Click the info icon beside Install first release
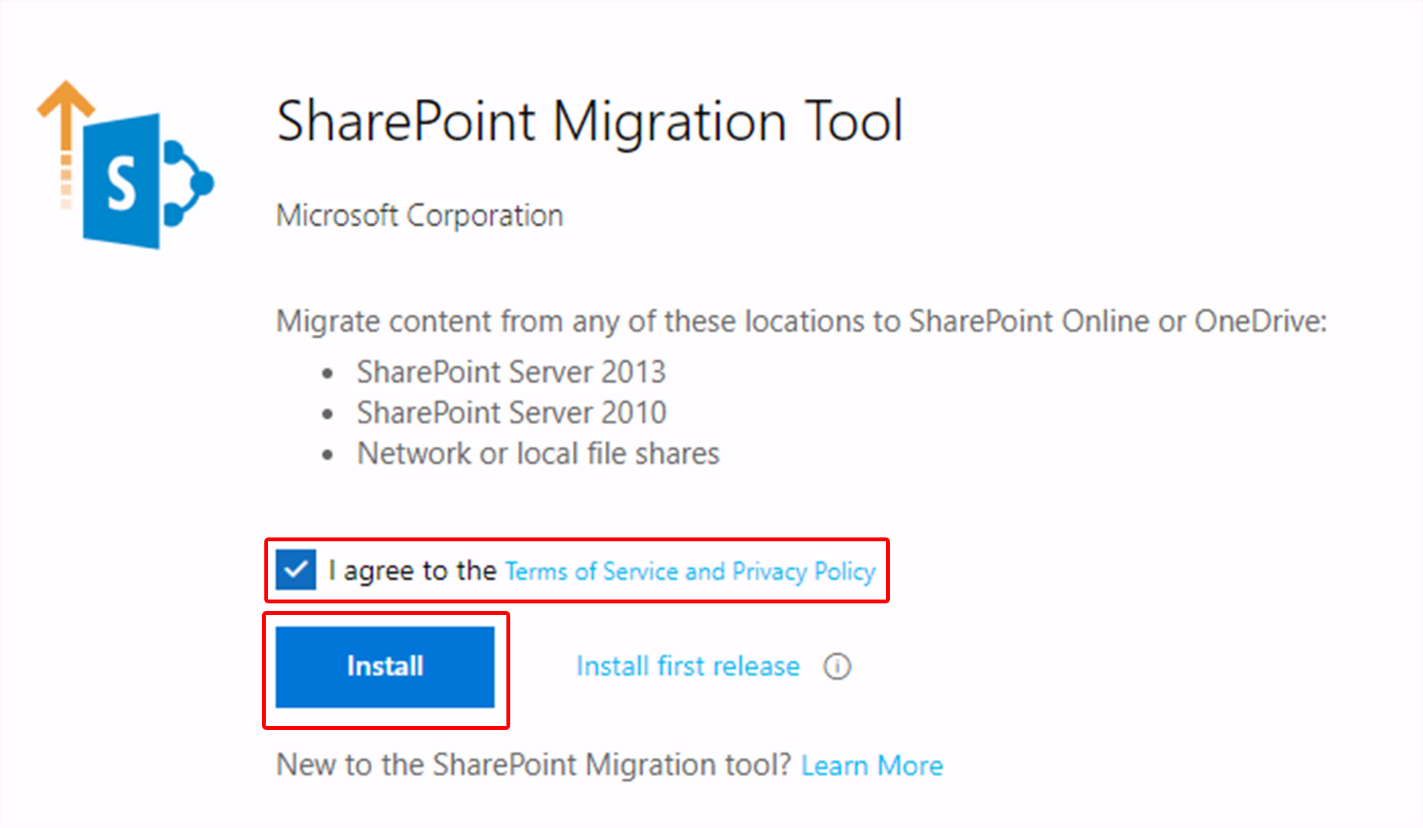The image size is (1423, 828). [x=837, y=666]
